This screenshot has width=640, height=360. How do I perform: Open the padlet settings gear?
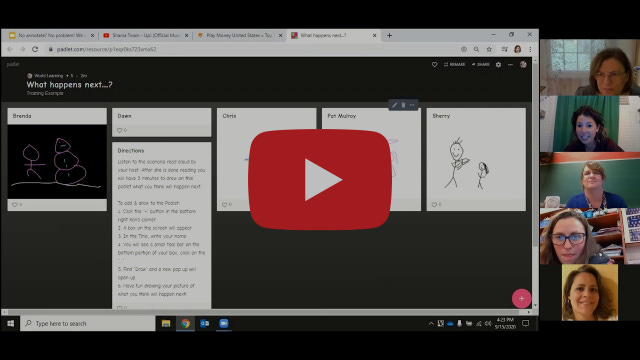[x=498, y=64]
